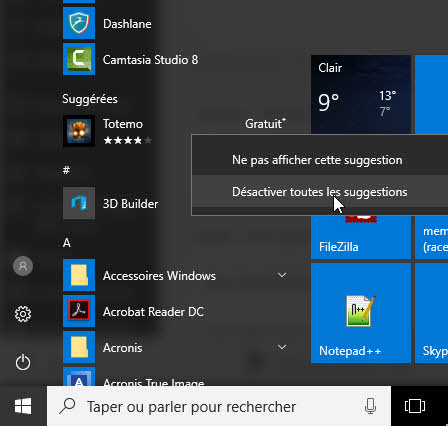Launch Acrobat Reader DC icon
Viewport: 448px width, 426px height.
79,311
